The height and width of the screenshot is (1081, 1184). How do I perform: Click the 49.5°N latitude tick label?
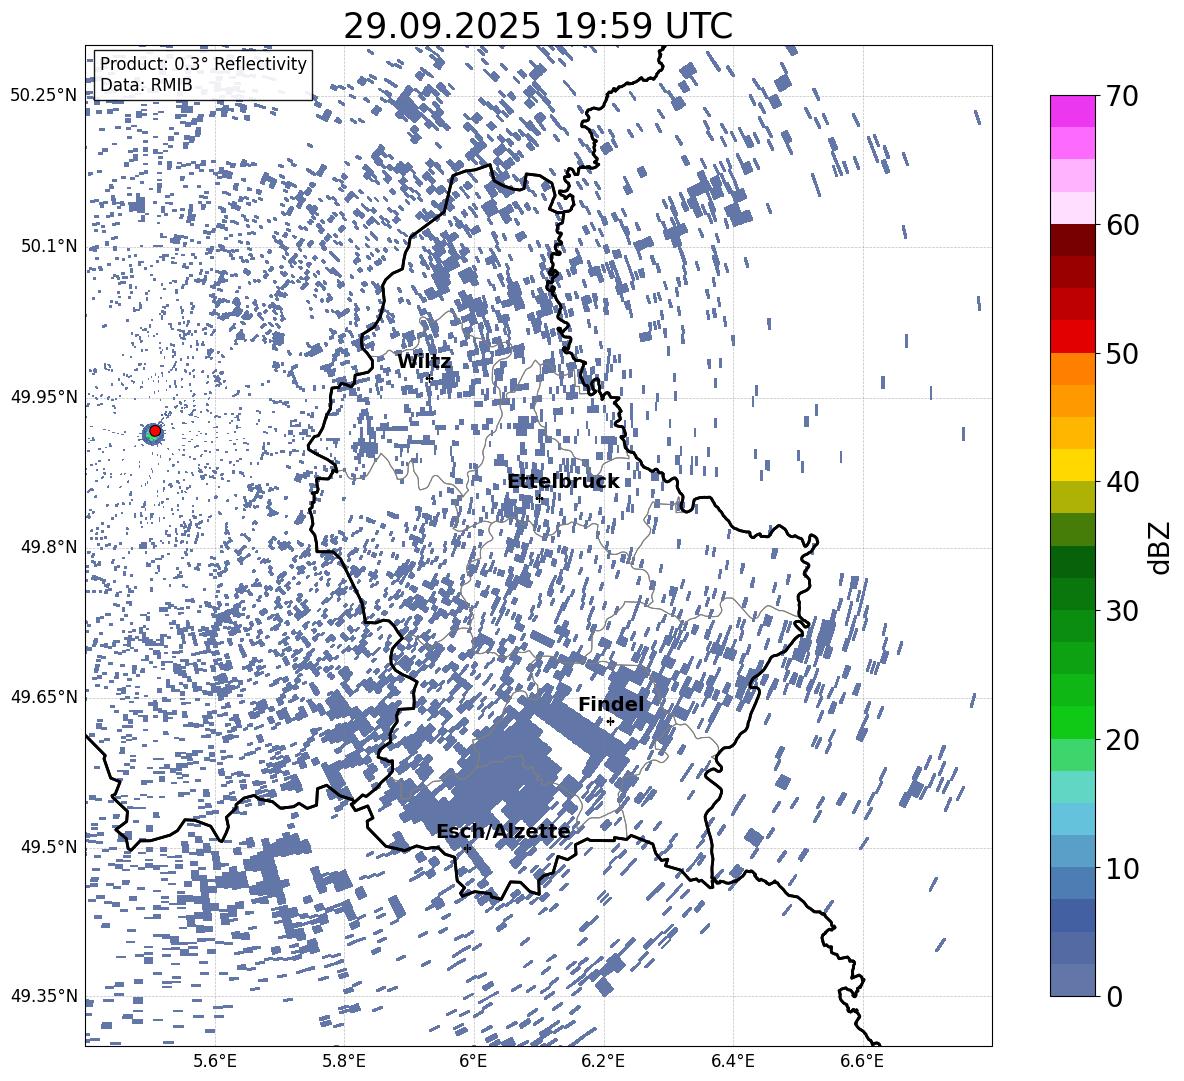click(49, 846)
